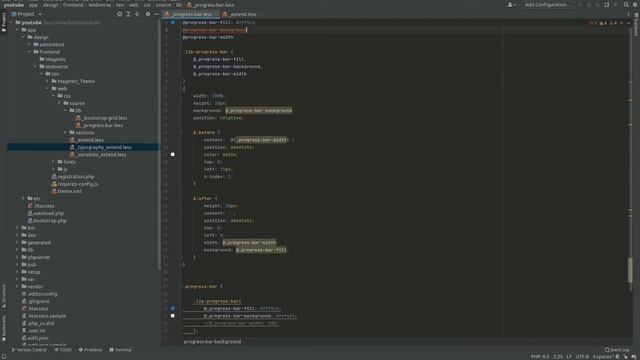This screenshot has height=360, width=640.
Task: Open Search Everywhere magnifier icon
Action: [x=626, y=5]
